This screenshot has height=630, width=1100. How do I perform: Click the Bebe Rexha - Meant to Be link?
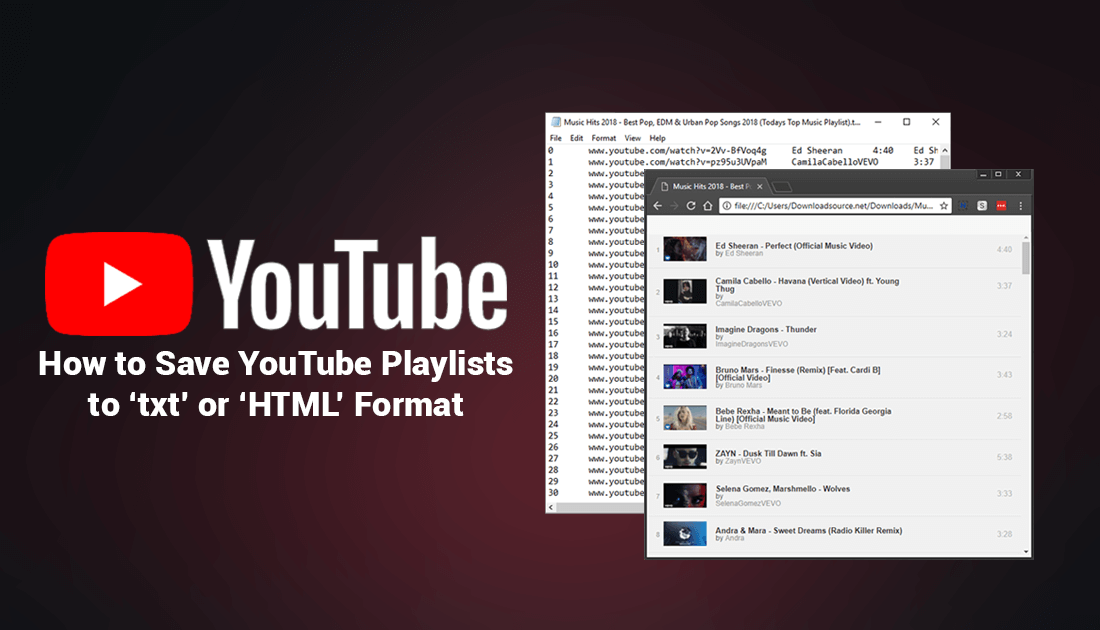coord(803,415)
